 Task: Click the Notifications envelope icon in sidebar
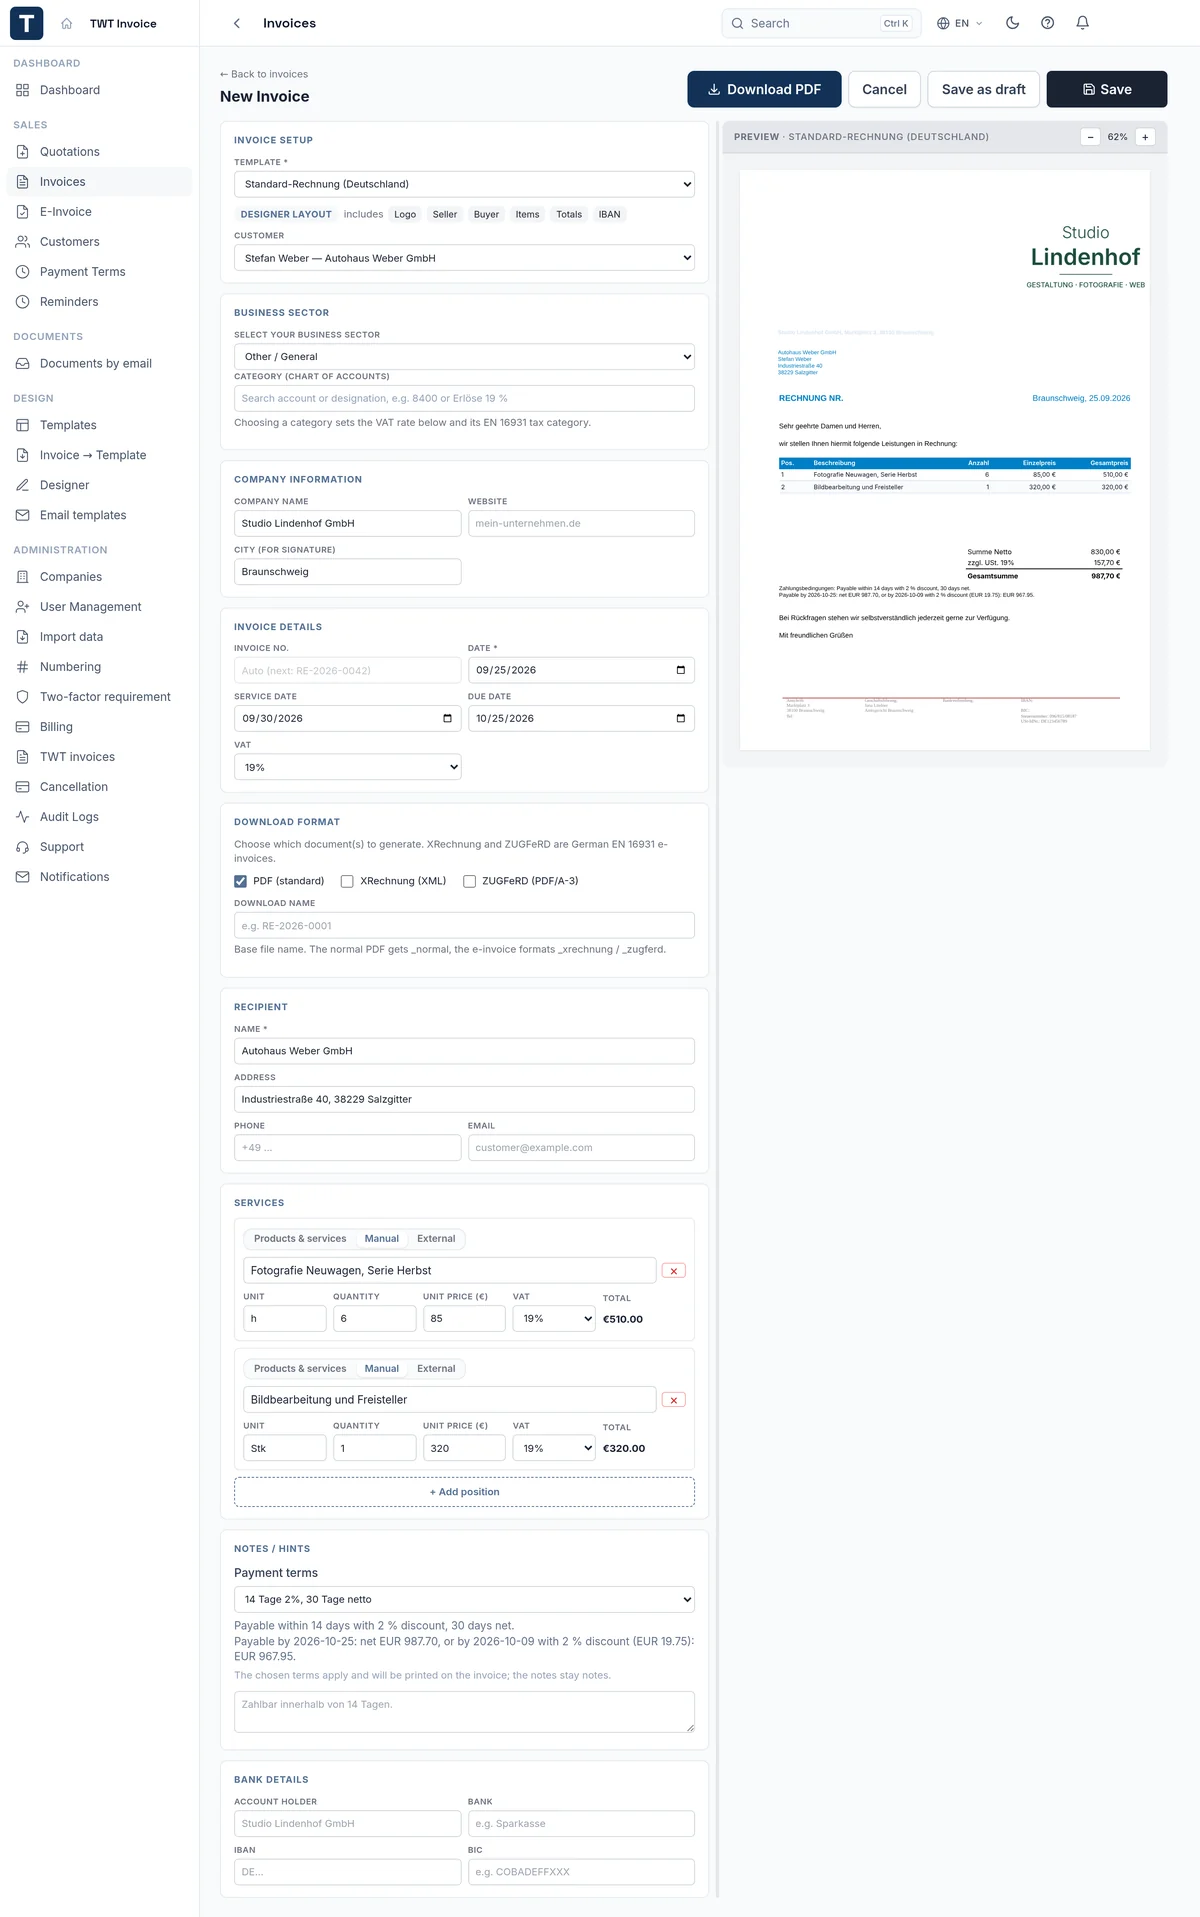tap(23, 877)
